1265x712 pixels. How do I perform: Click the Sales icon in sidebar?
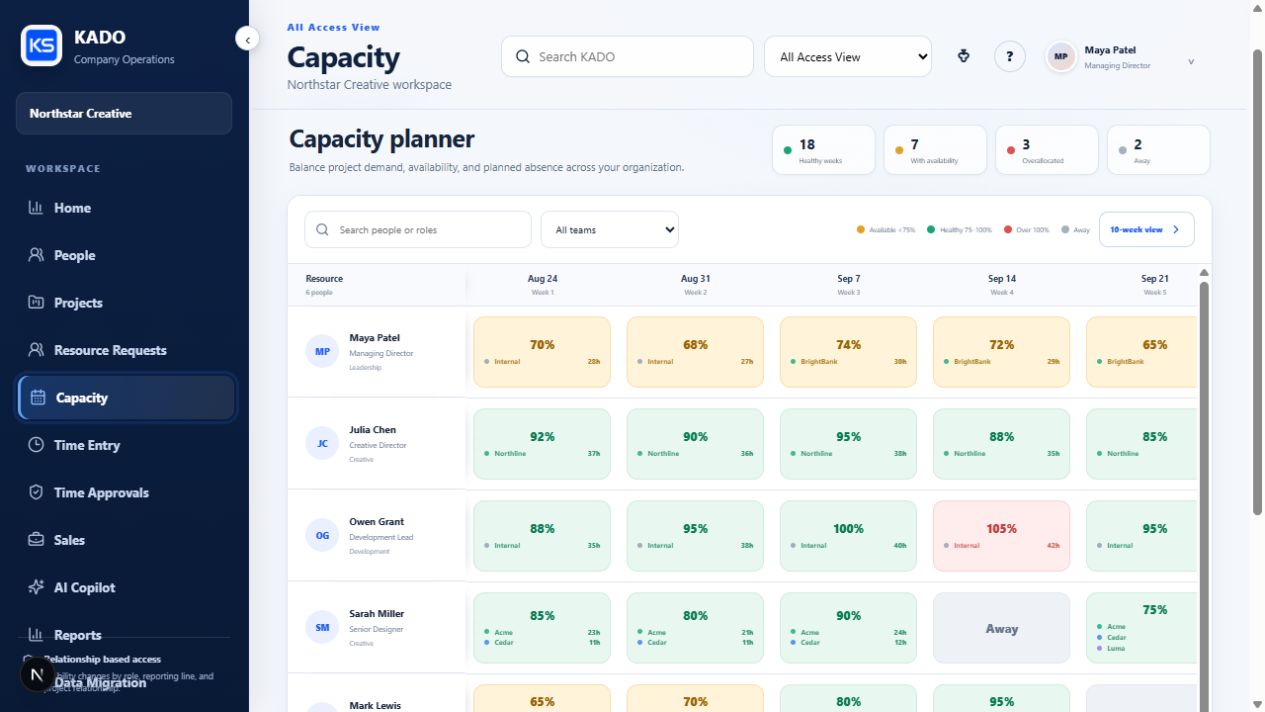pyautogui.click(x=36, y=540)
